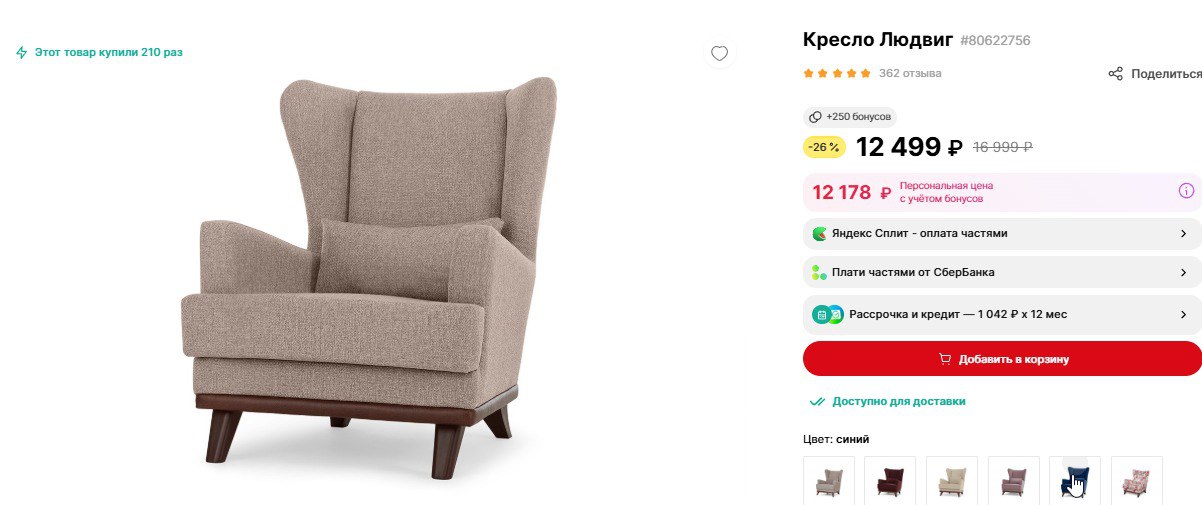Select the beige cream chair color swatch
The height and width of the screenshot is (505, 1202).
pyautogui.click(x=951, y=481)
